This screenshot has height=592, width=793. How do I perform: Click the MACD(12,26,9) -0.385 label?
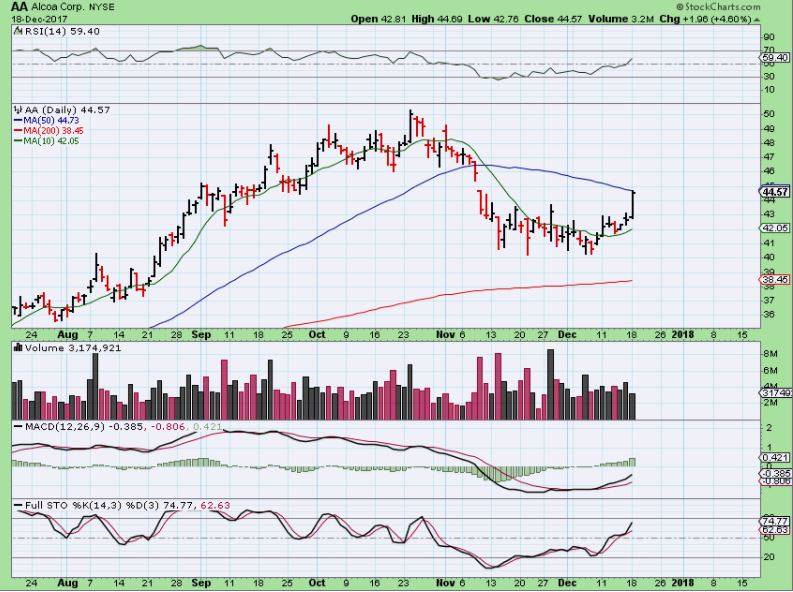point(84,427)
